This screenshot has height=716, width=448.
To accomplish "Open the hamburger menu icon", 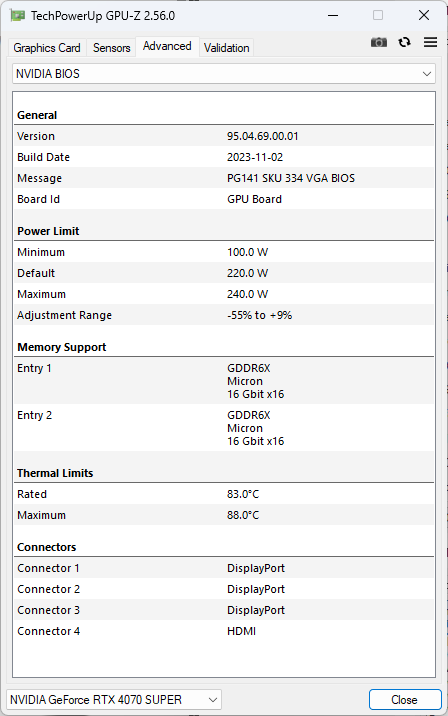I will click(x=430, y=42).
